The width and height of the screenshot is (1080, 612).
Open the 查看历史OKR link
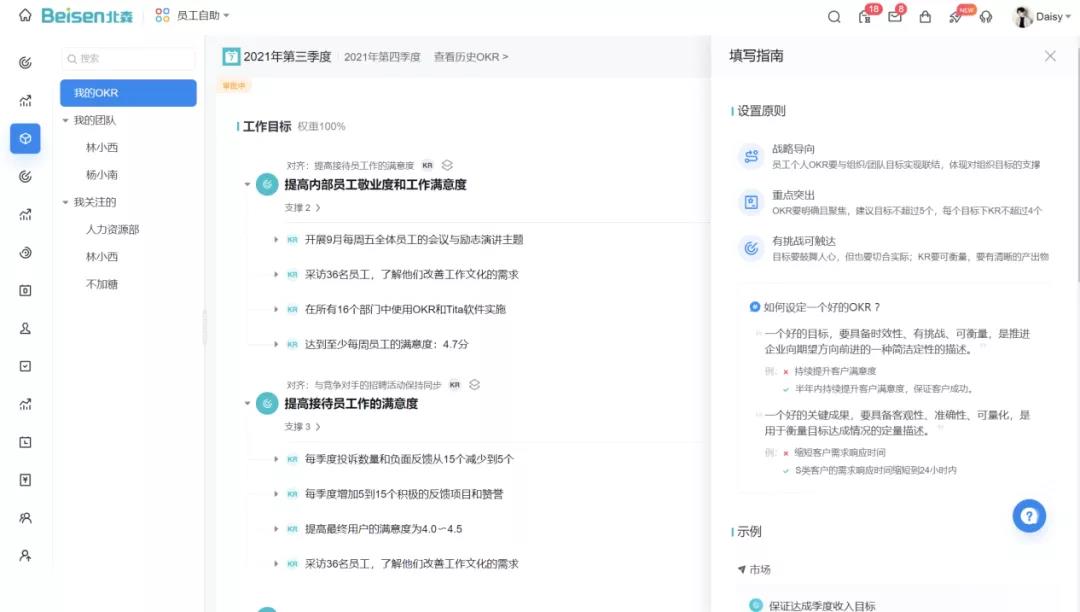coord(470,57)
